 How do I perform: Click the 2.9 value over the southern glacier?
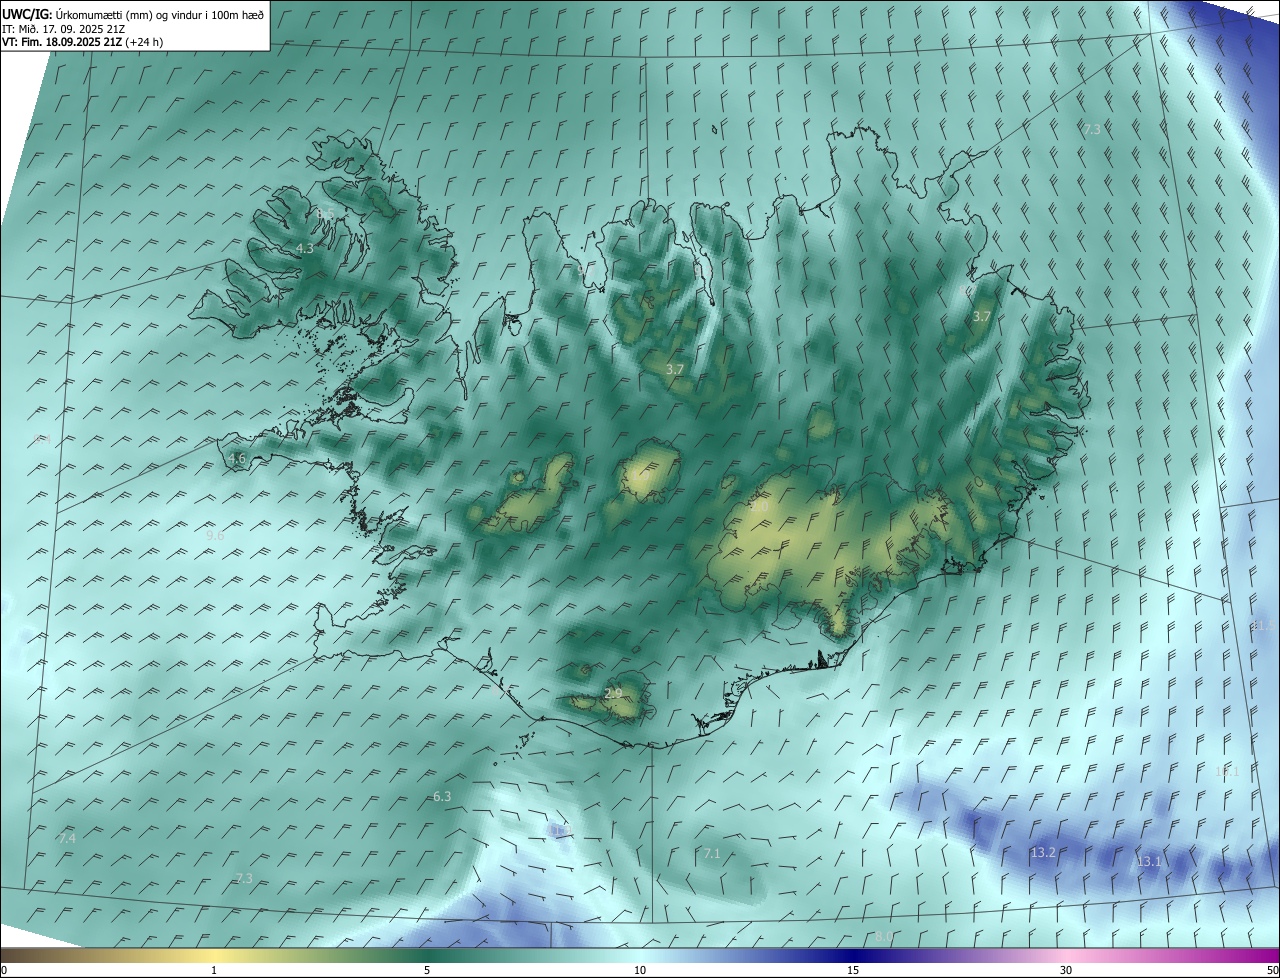[x=614, y=694]
